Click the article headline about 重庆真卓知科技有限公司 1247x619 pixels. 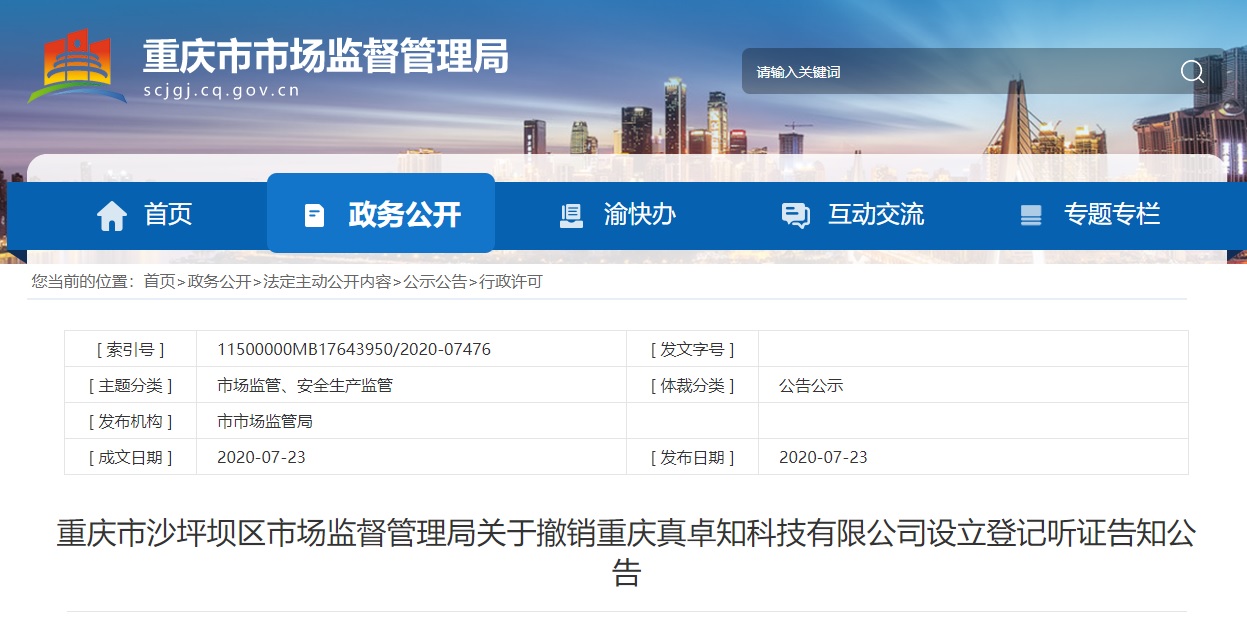(626, 553)
